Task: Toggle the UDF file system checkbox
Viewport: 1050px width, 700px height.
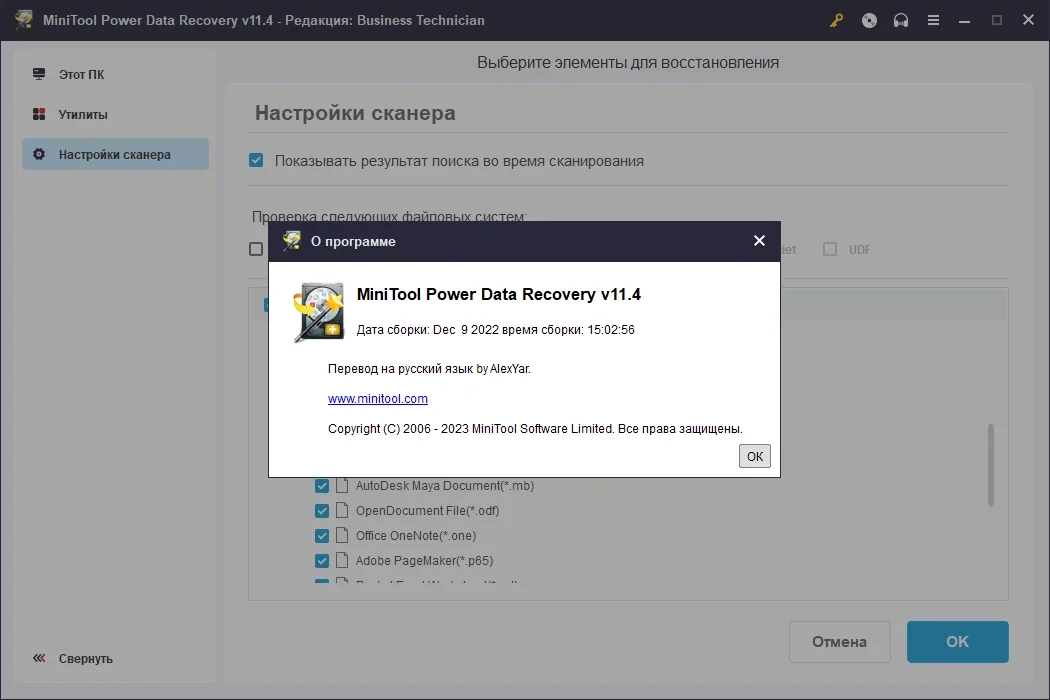Action: 830,249
